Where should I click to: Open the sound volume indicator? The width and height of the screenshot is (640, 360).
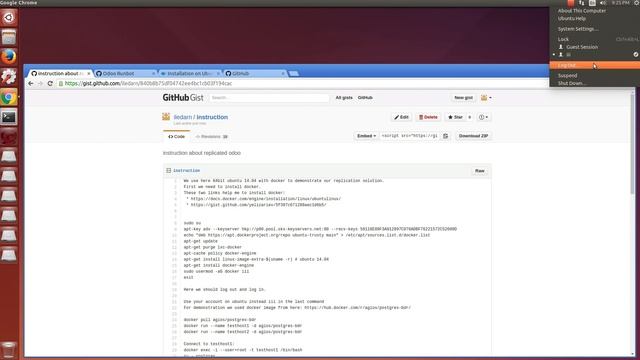pyautogui.click(x=603, y=3)
